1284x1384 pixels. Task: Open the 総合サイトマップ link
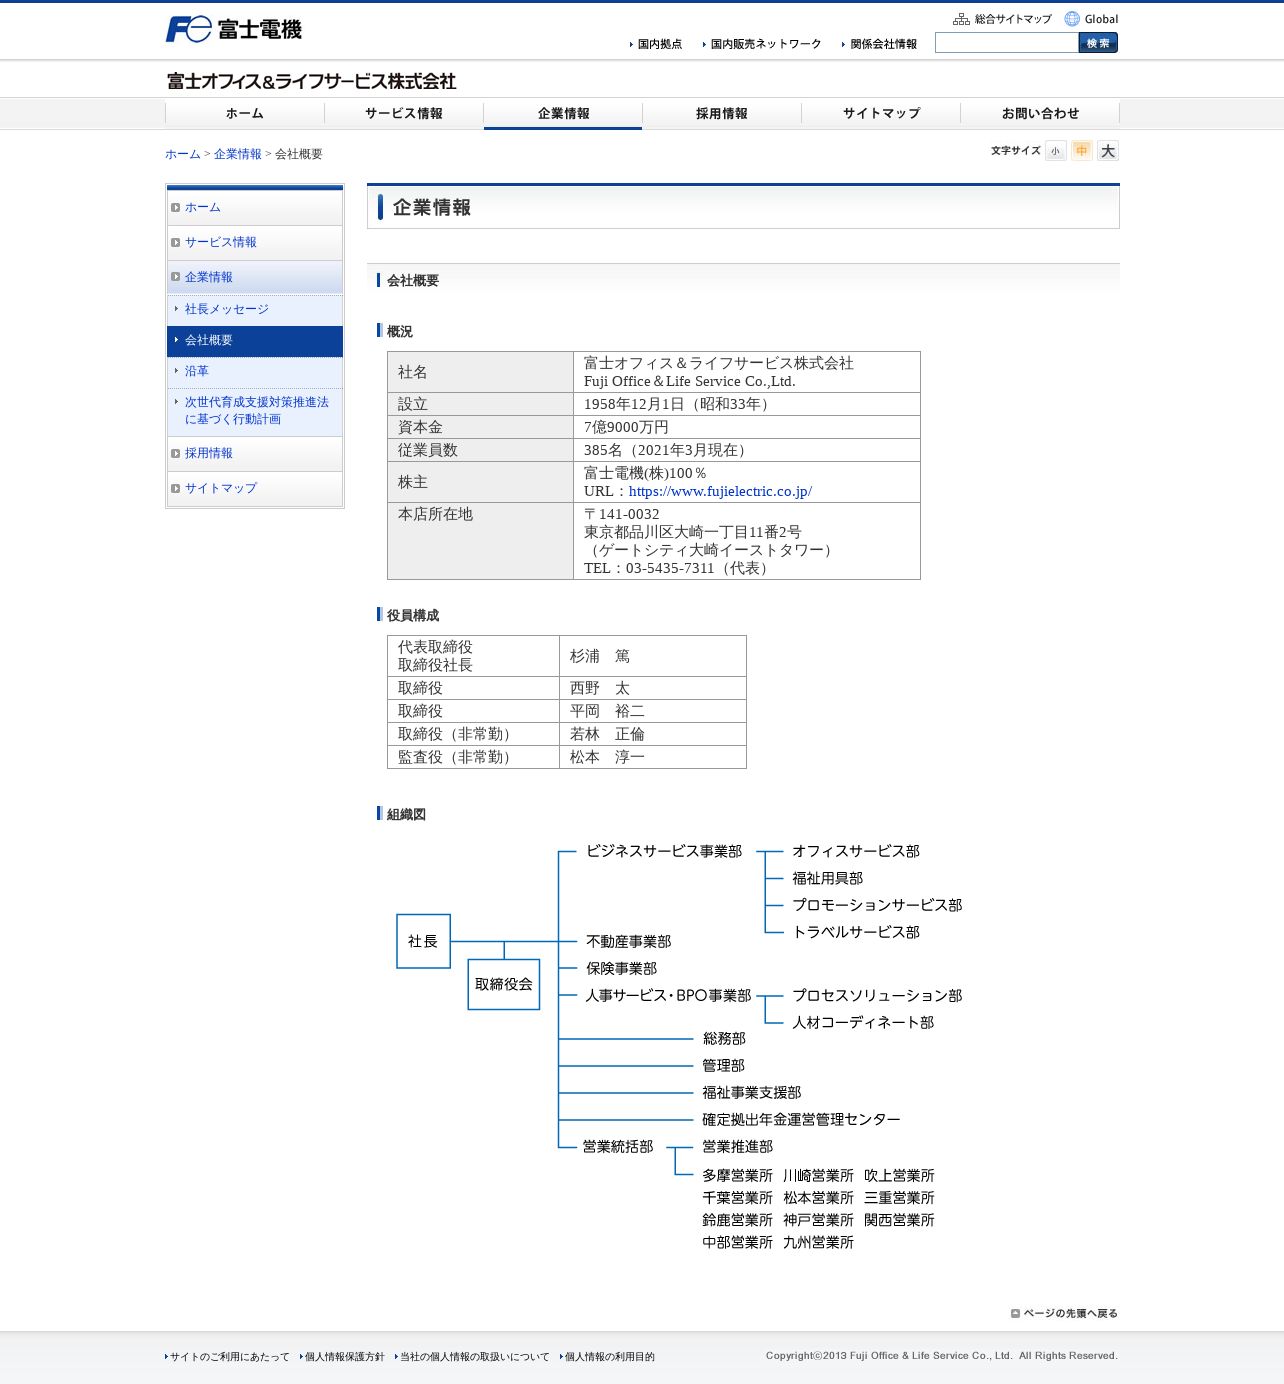coord(1002,19)
